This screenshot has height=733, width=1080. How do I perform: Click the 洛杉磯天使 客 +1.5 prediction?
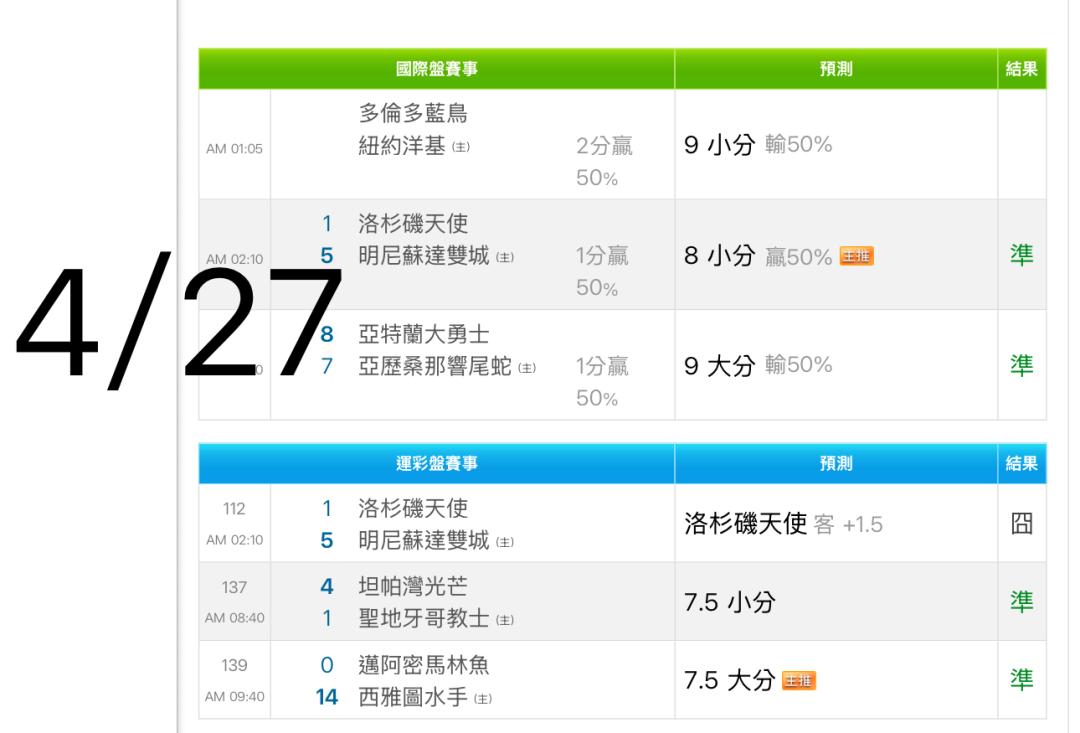coord(783,524)
